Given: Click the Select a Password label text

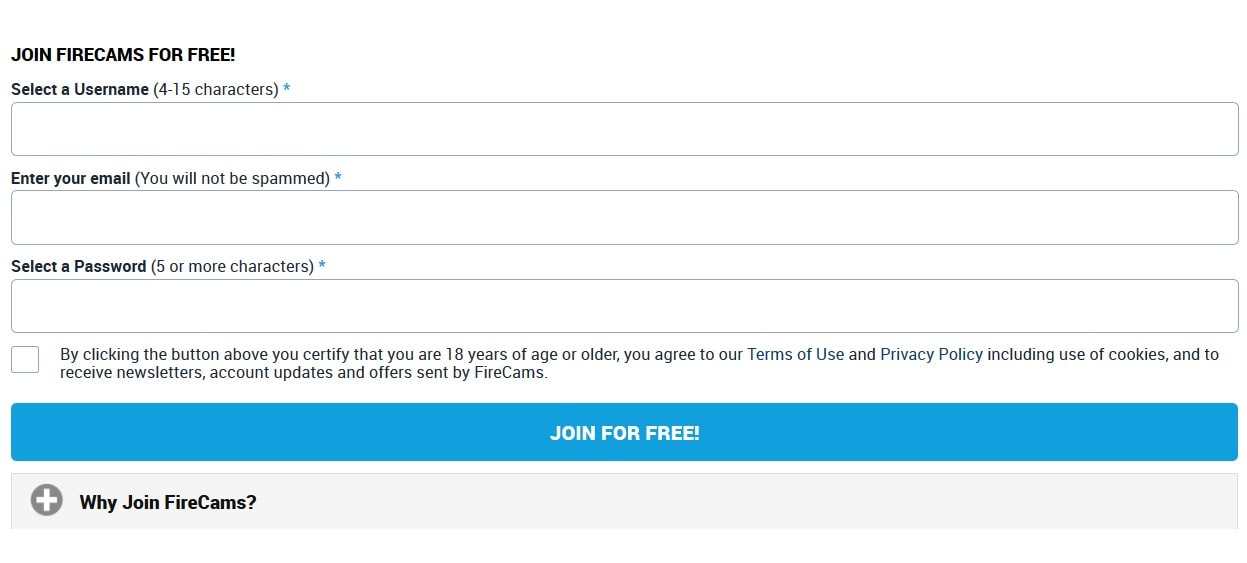Looking at the screenshot, I should (x=78, y=266).
